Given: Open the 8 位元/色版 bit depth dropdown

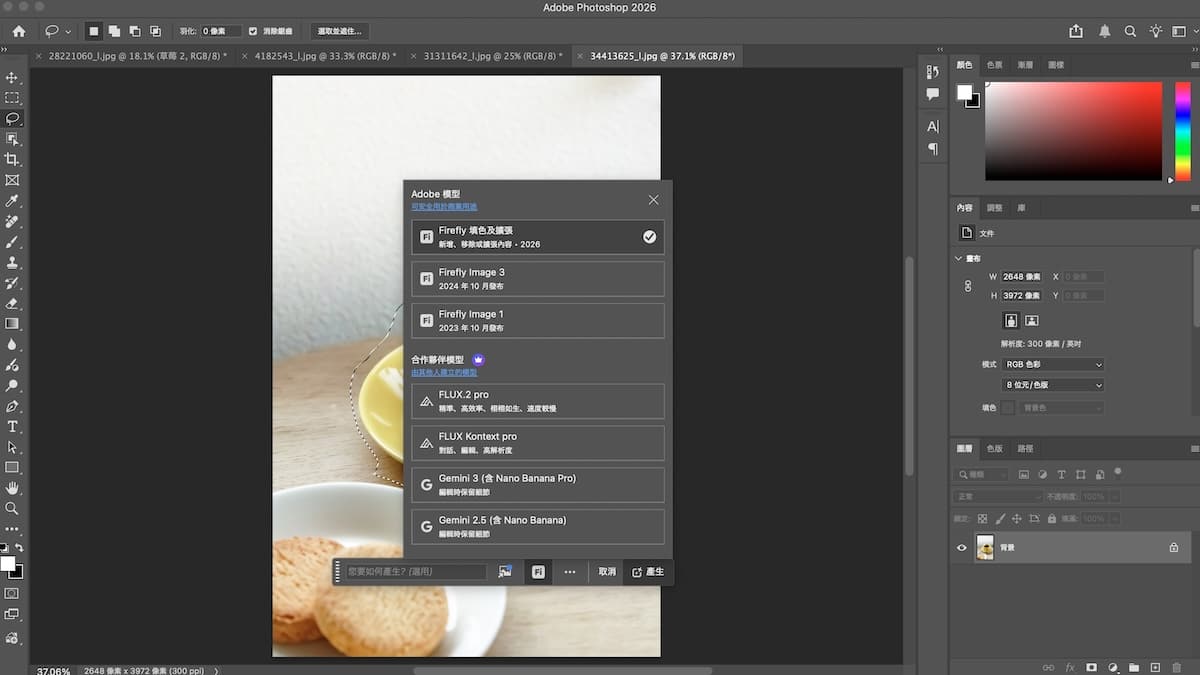Looking at the screenshot, I should (1053, 385).
